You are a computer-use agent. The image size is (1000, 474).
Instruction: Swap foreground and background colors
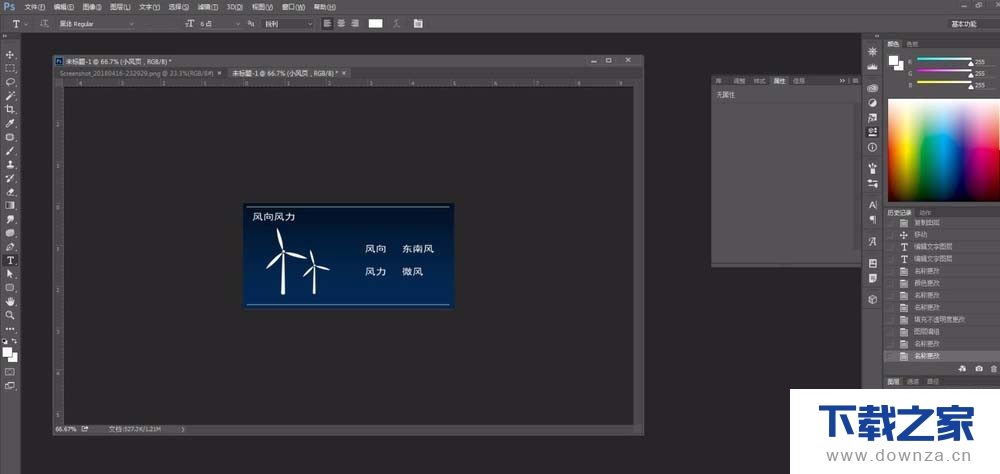[15, 342]
